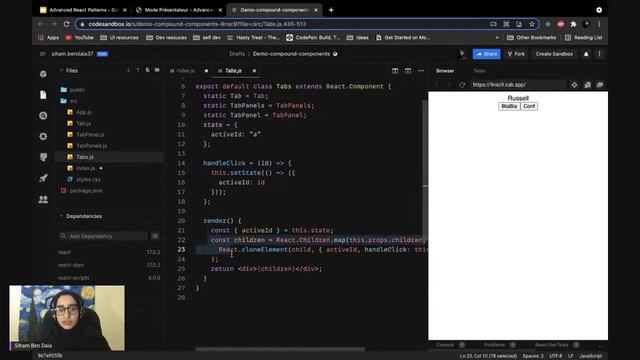The image size is (640, 360).
Task: Open the Deployment rocket sidebar icon
Action: pyautogui.click(x=43, y=178)
